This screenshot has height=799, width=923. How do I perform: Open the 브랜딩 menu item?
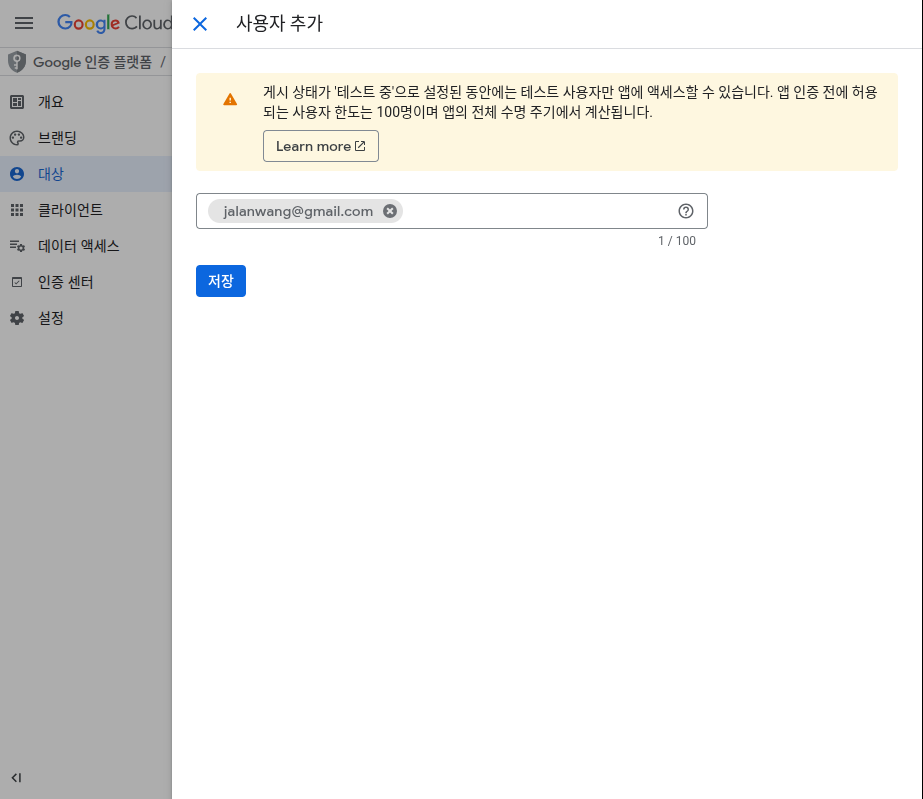(x=57, y=138)
